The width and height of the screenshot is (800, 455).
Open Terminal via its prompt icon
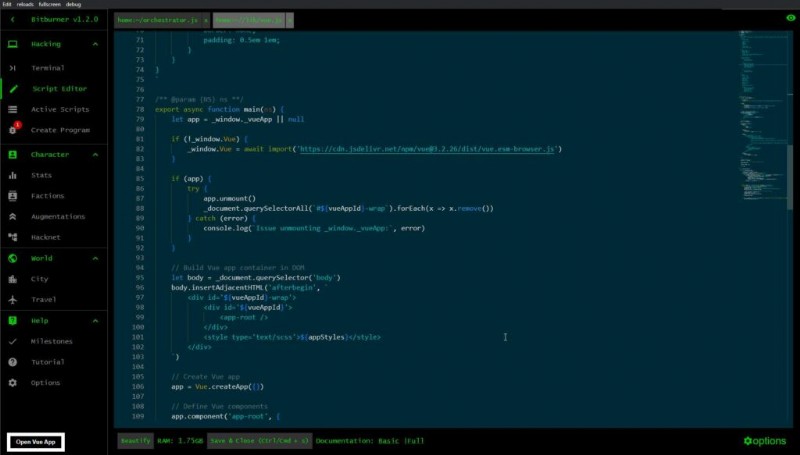click(x=13, y=68)
